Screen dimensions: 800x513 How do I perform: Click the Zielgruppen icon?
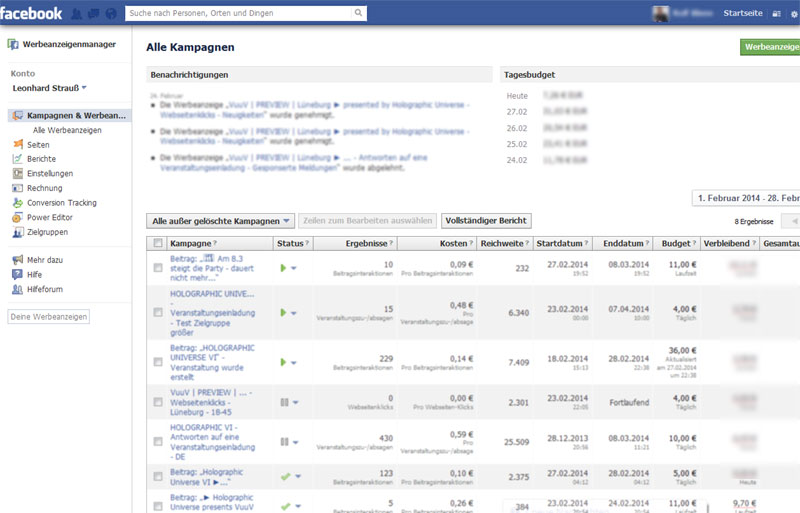[x=18, y=232]
